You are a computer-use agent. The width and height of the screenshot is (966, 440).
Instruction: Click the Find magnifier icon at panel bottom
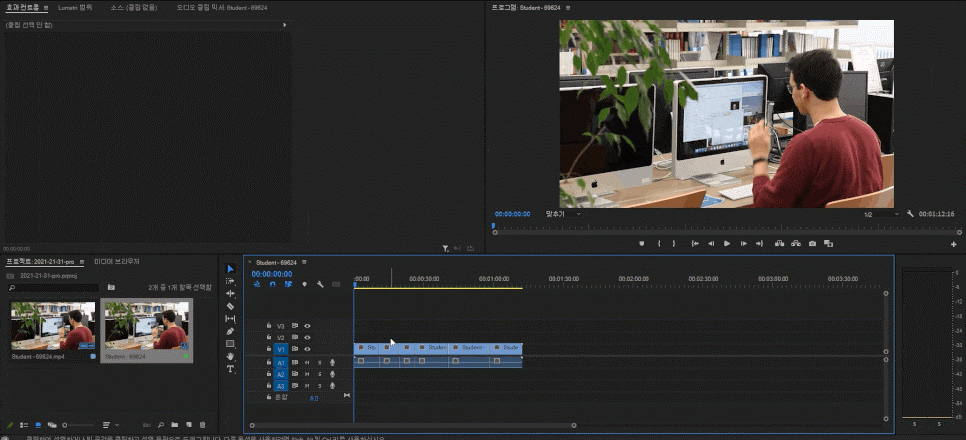pos(160,425)
